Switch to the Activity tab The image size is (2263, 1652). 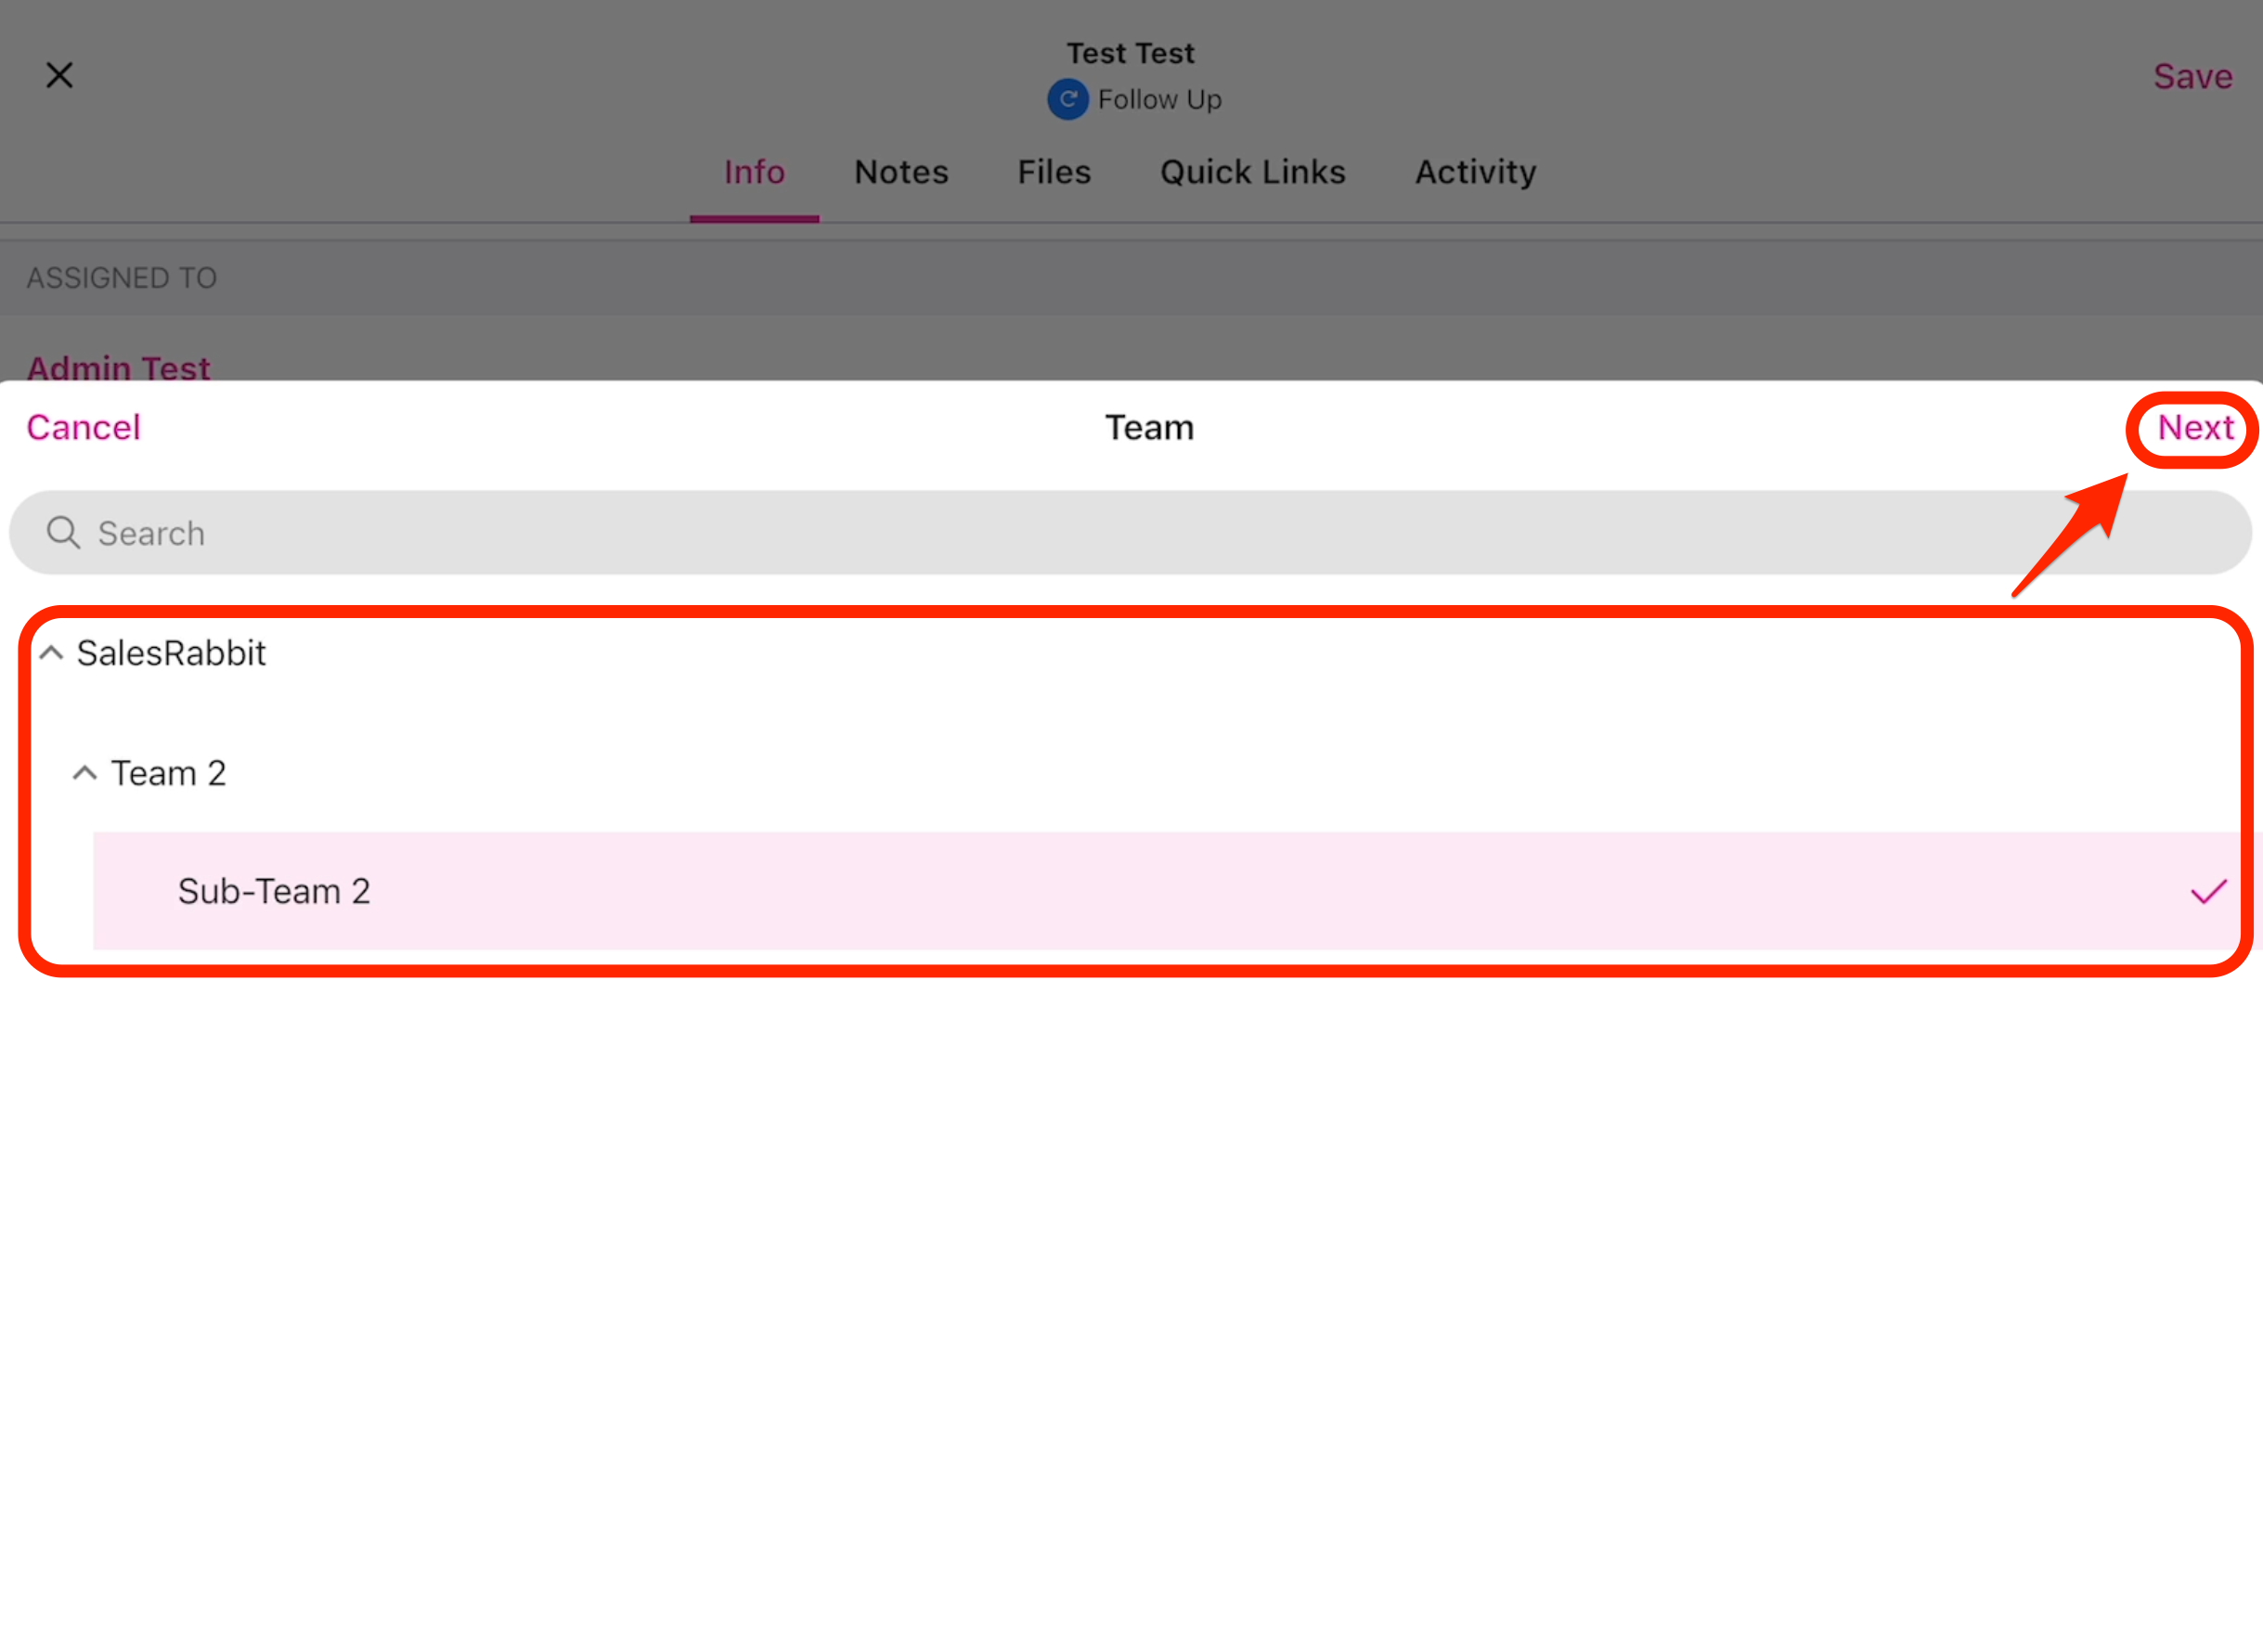pos(1475,172)
